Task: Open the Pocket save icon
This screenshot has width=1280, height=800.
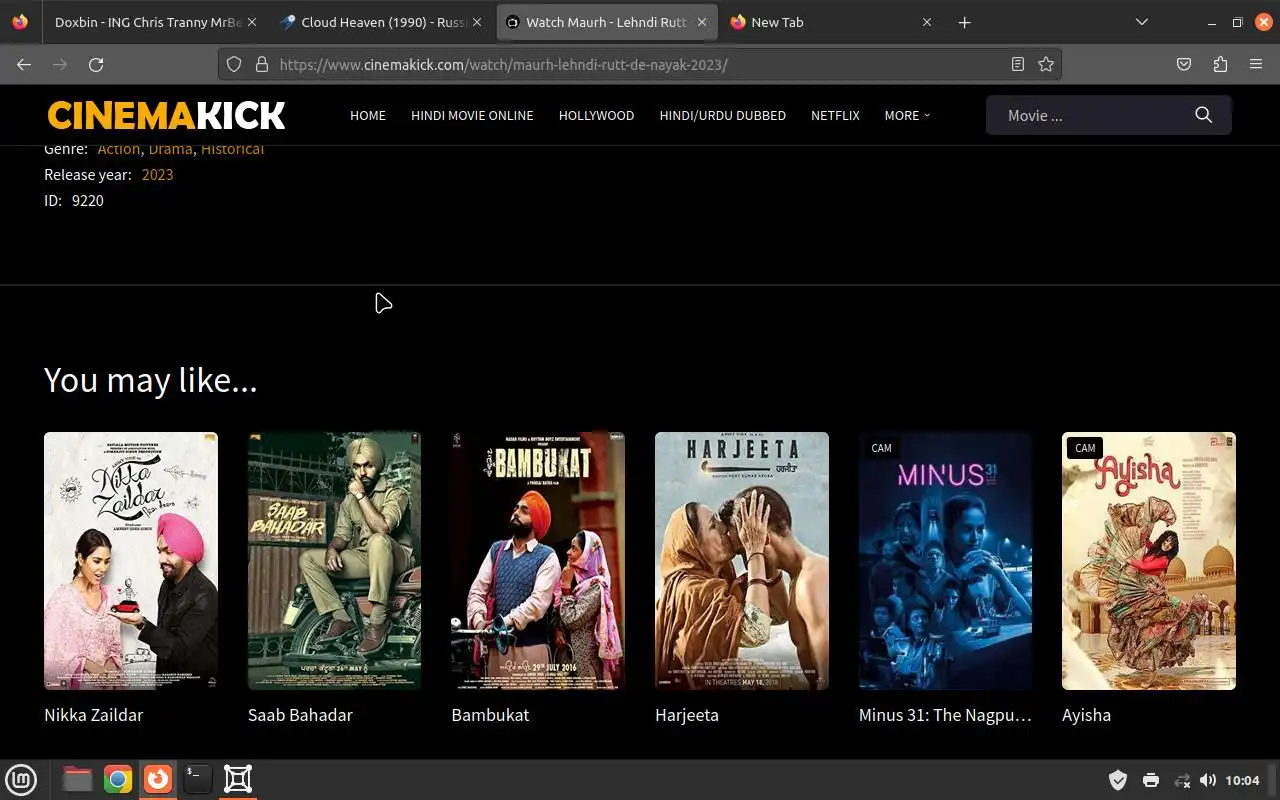Action: 1184,64
